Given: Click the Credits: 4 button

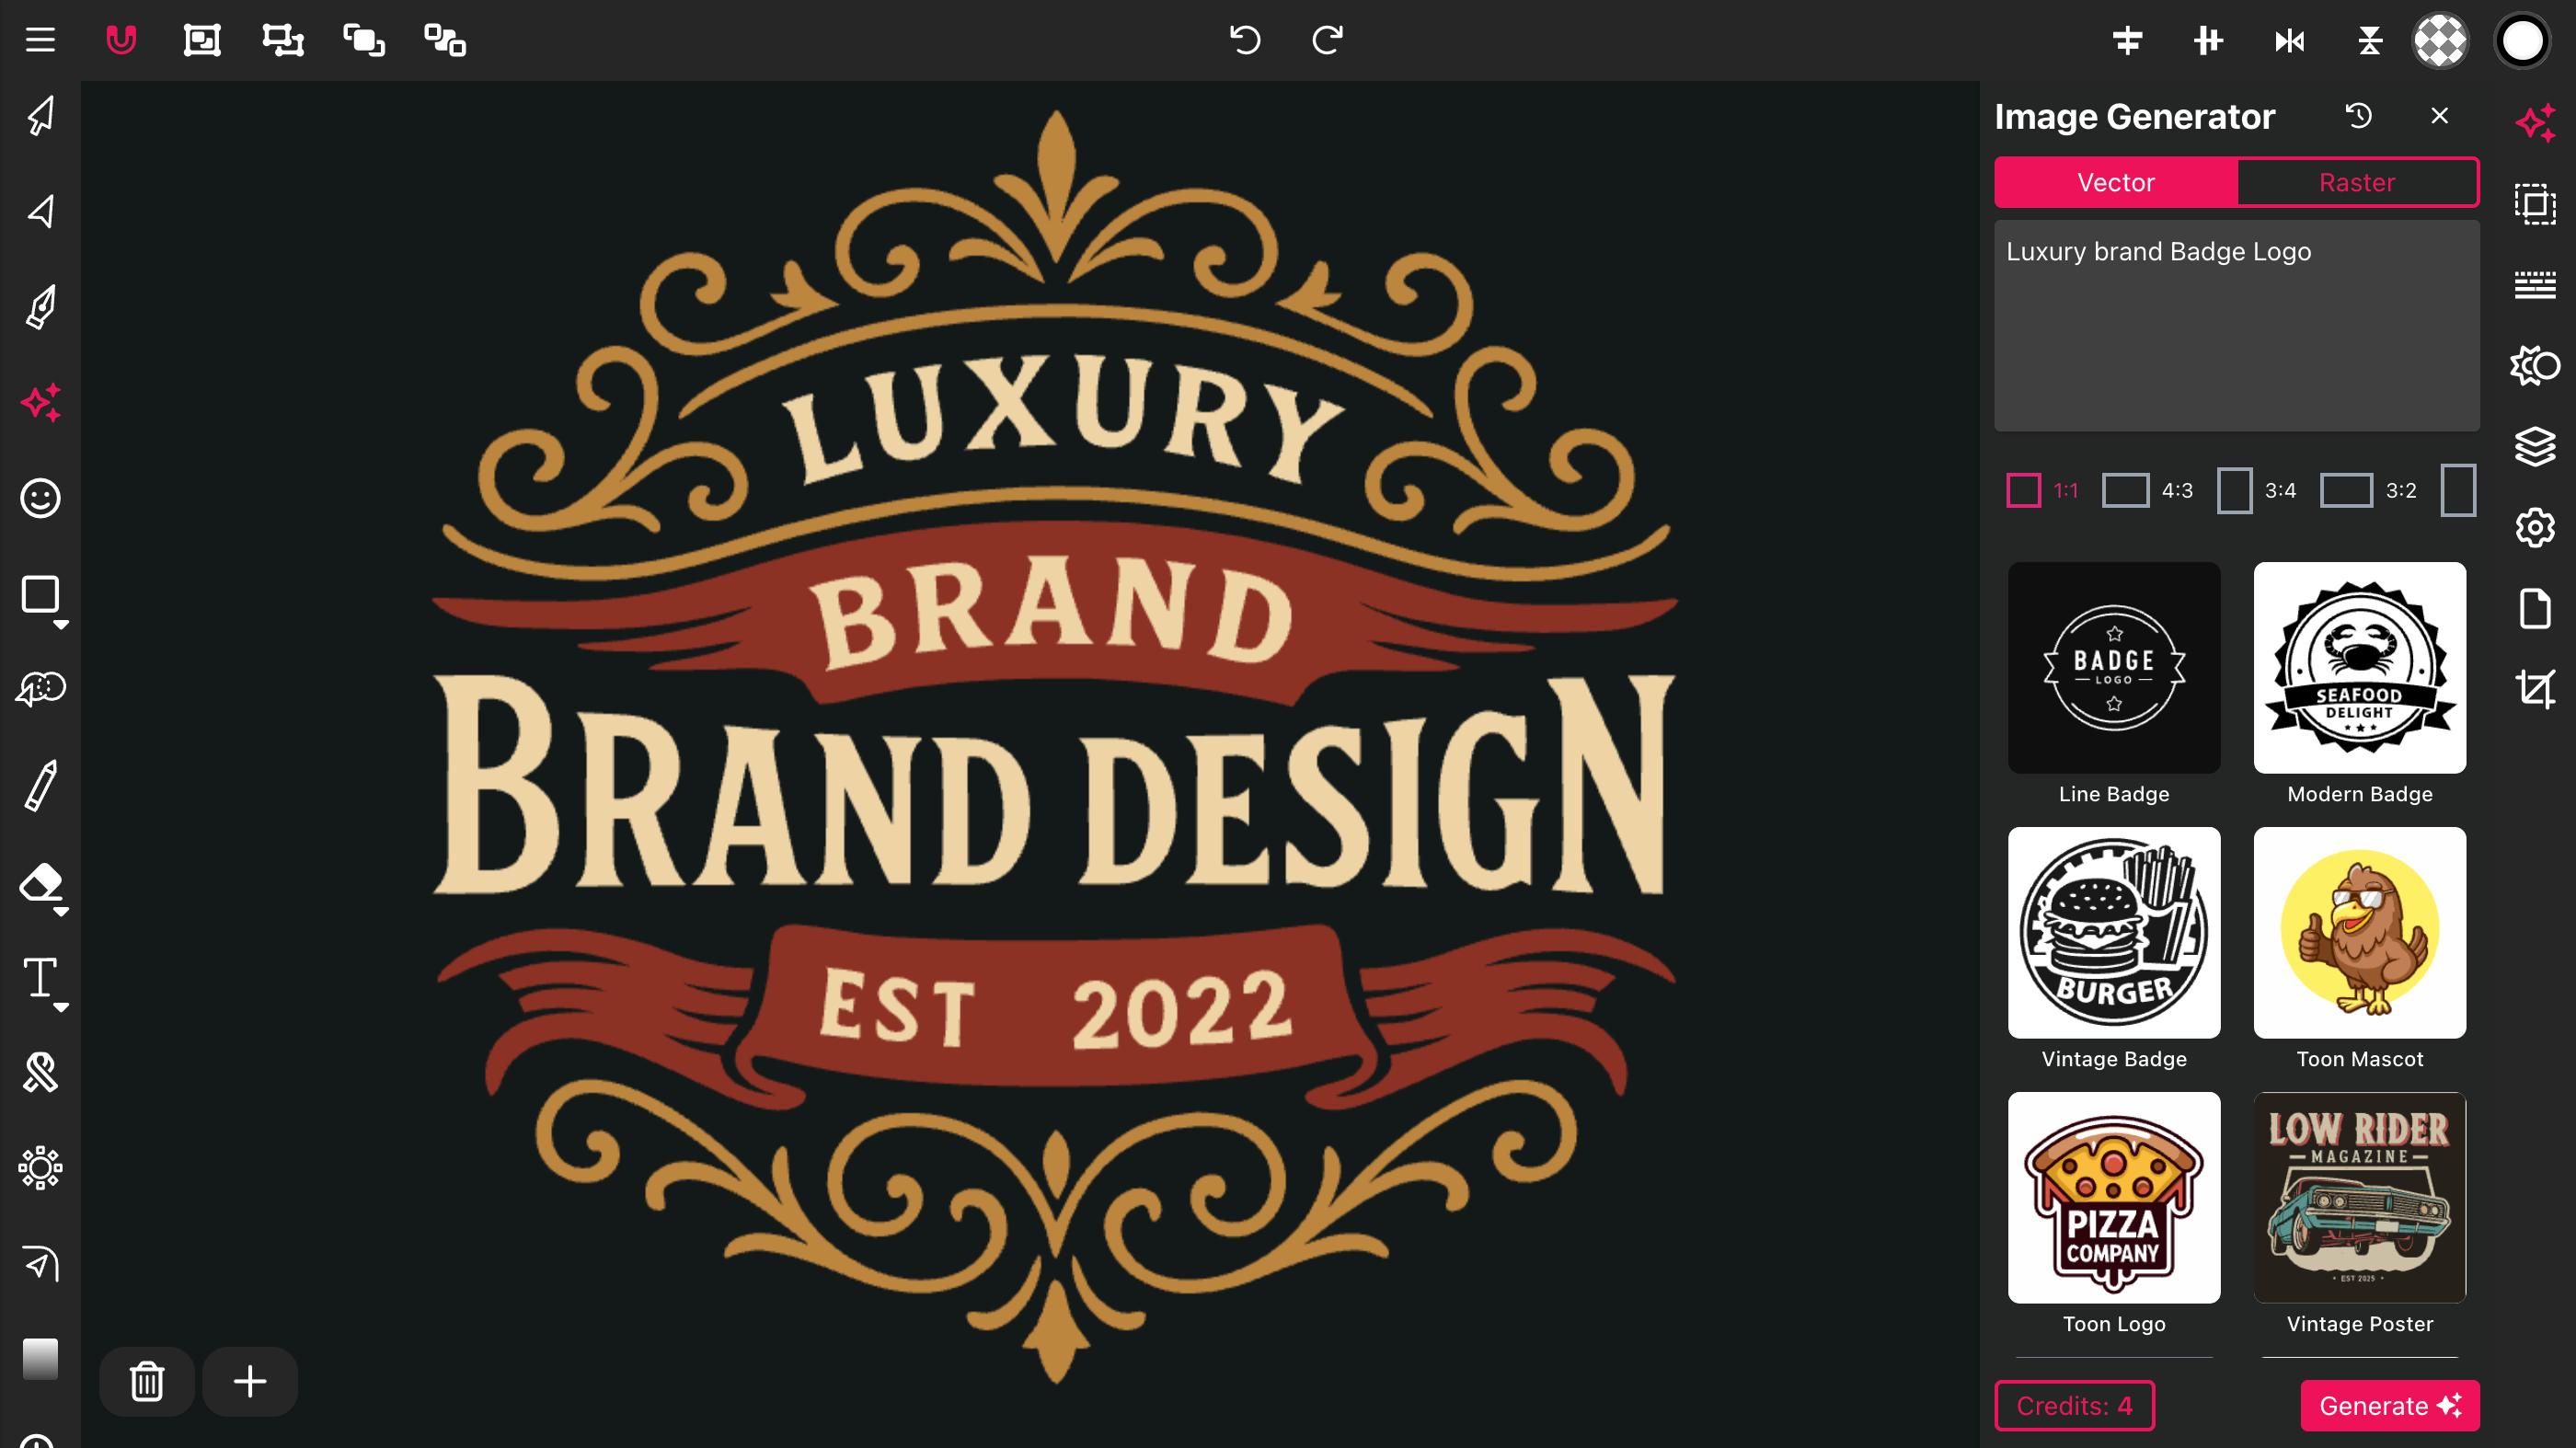Looking at the screenshot, I should click(x=2074, y=1405).
